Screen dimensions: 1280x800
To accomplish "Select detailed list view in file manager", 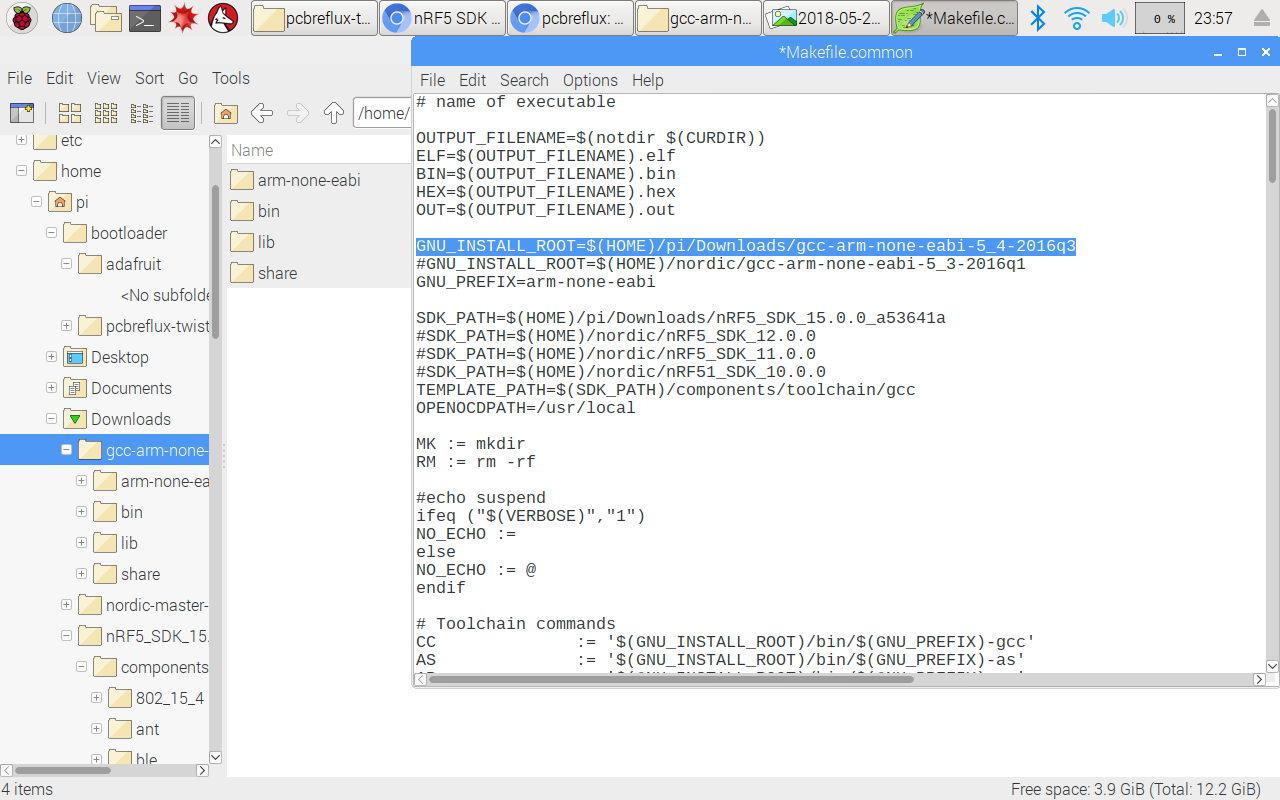I will (177, 113).
